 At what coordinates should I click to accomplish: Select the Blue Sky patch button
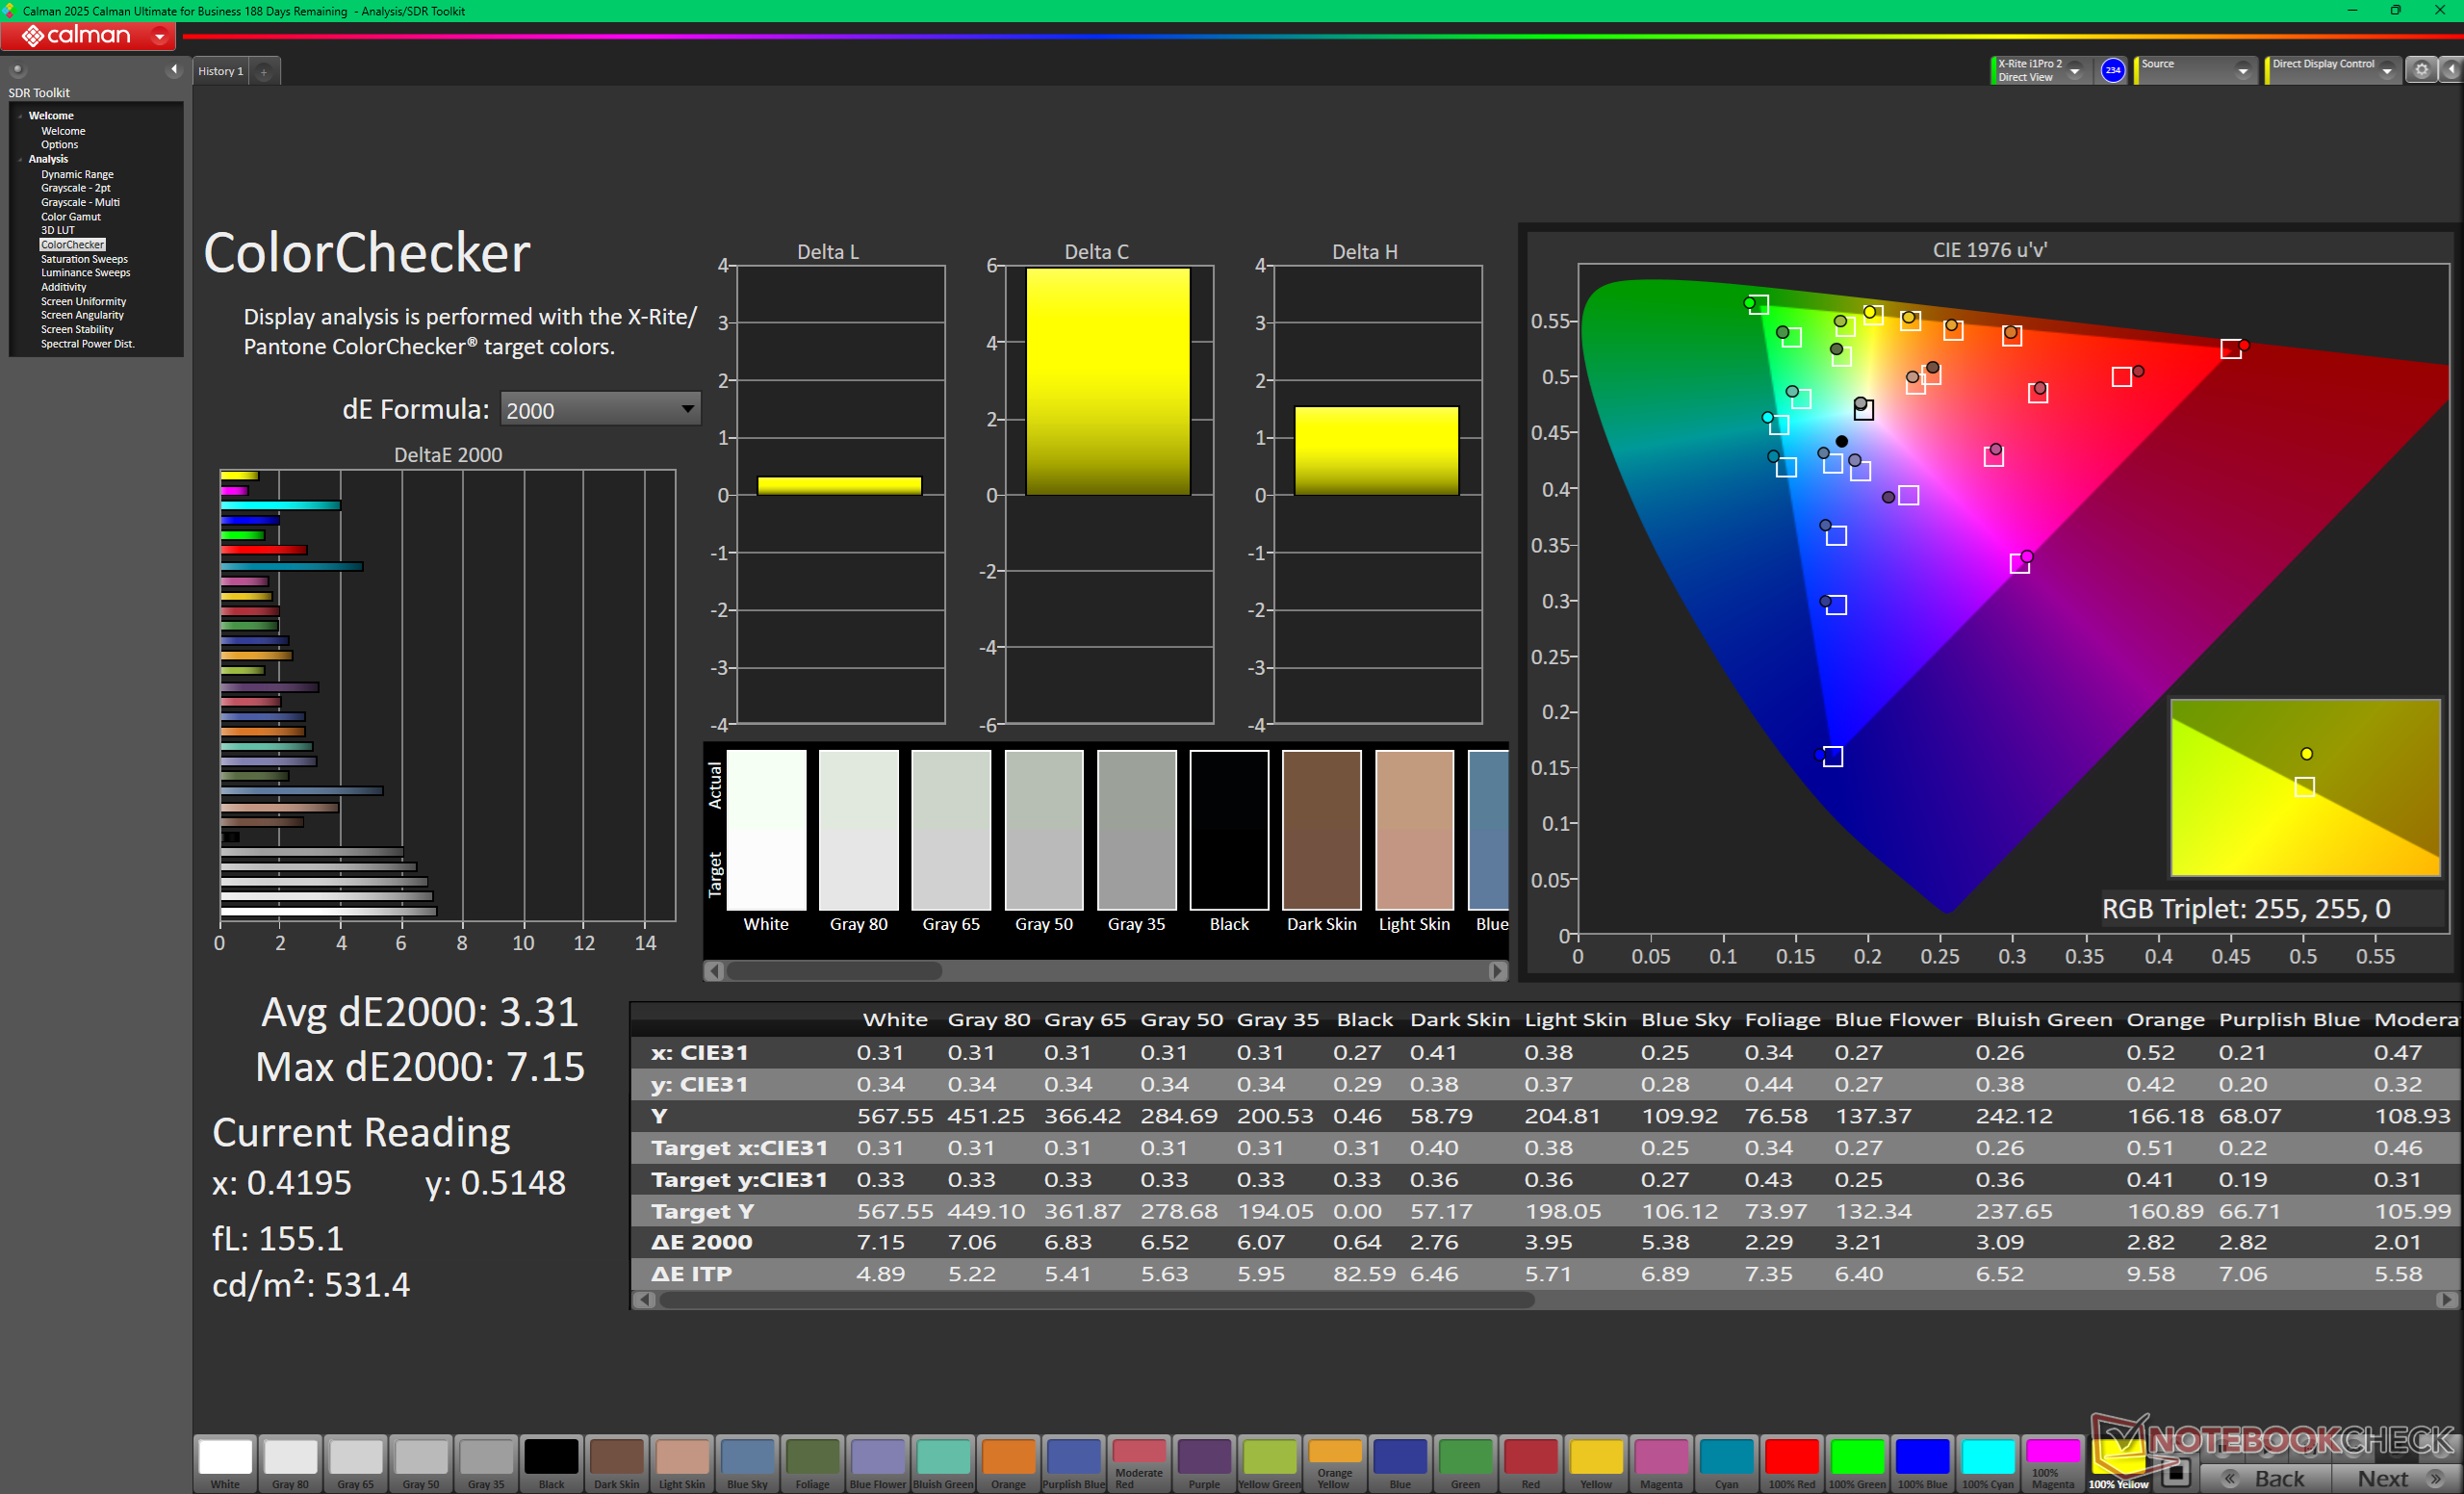pyautogui.click(x=747, y=1463)
